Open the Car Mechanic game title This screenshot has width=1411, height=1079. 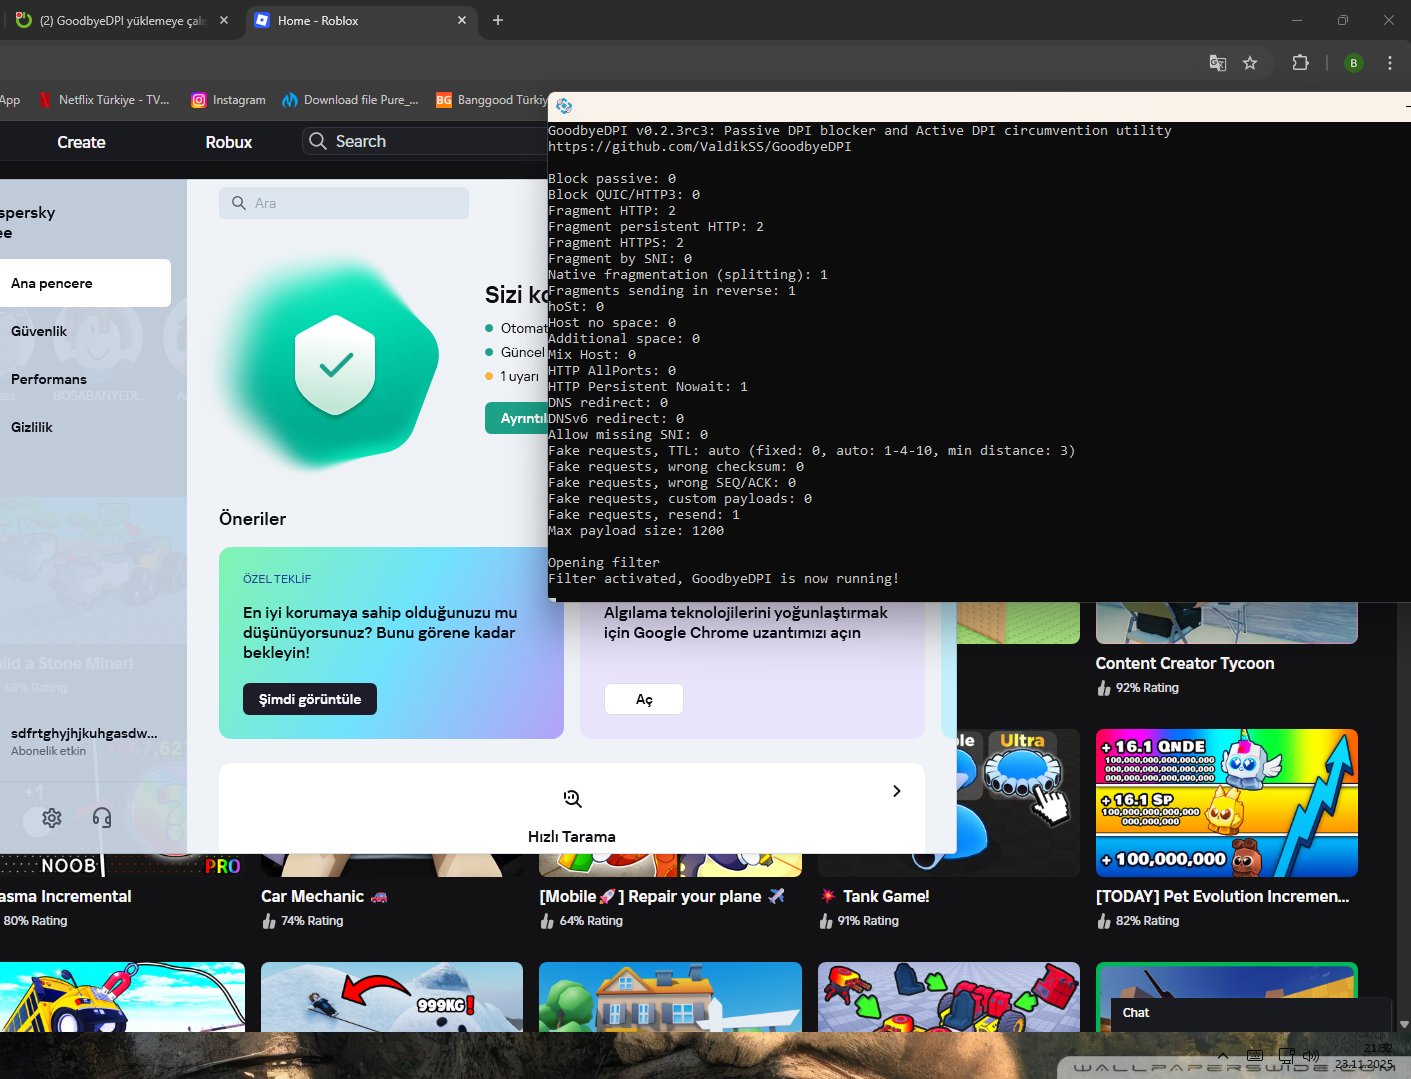pyautogui.click(x=324, y=896)
